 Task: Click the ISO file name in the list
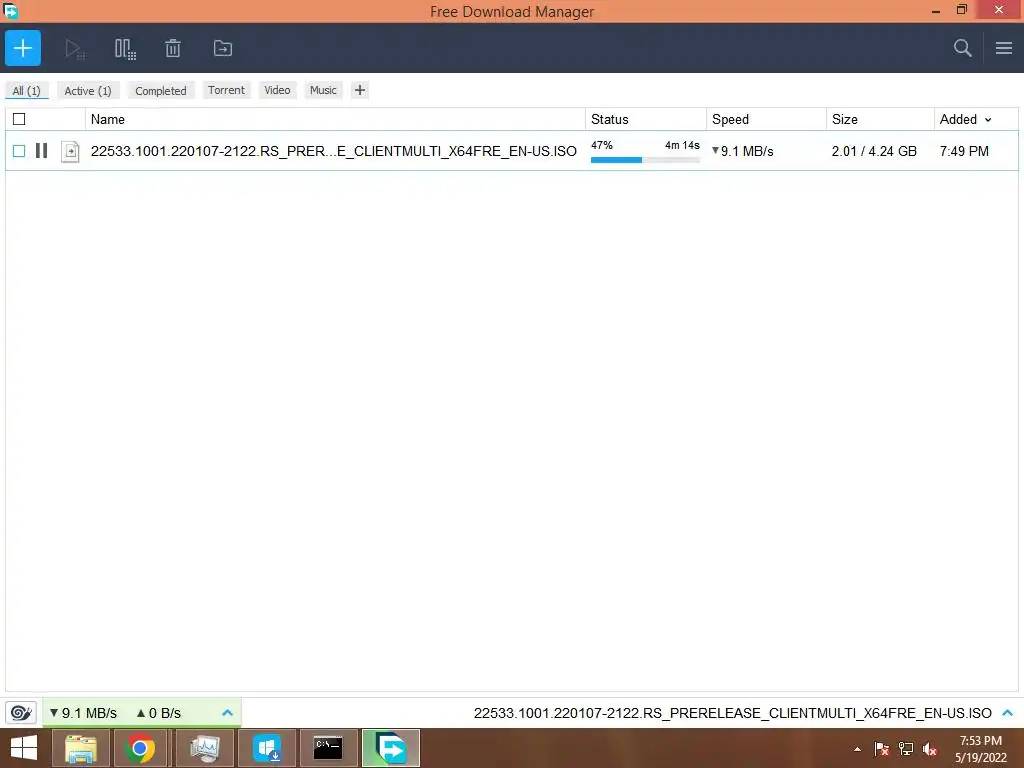point(334,152)
